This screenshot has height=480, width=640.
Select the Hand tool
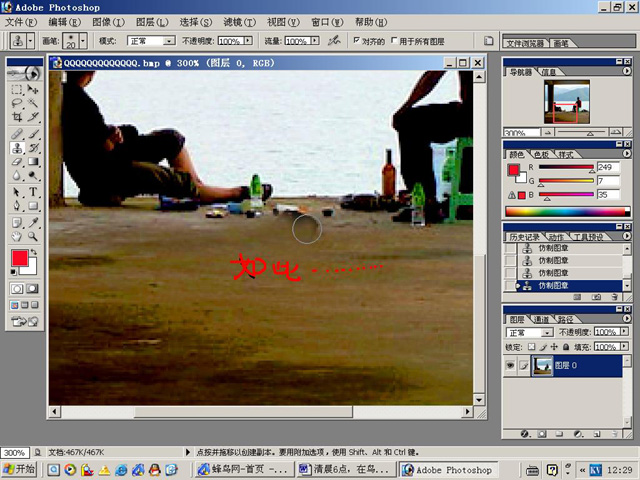[x=17, y=236]
